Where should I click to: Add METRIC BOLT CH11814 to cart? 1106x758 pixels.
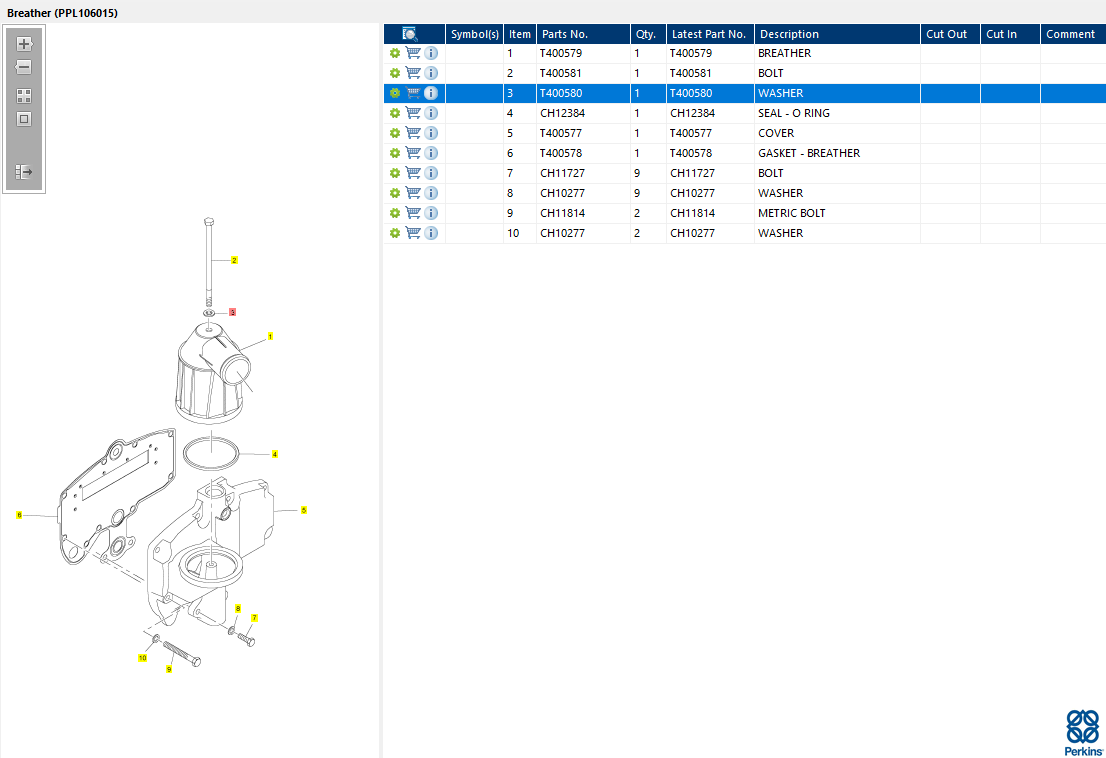coord(413,213)
